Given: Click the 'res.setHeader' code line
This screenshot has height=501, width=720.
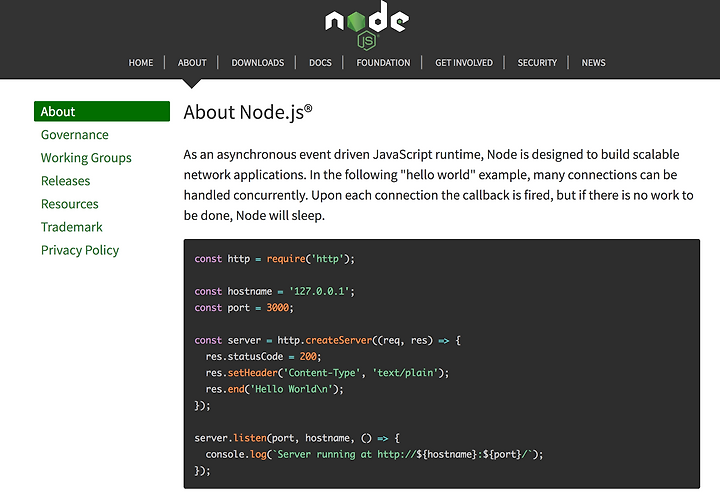Looking at the screenshot, I should (x=327, y=373).
